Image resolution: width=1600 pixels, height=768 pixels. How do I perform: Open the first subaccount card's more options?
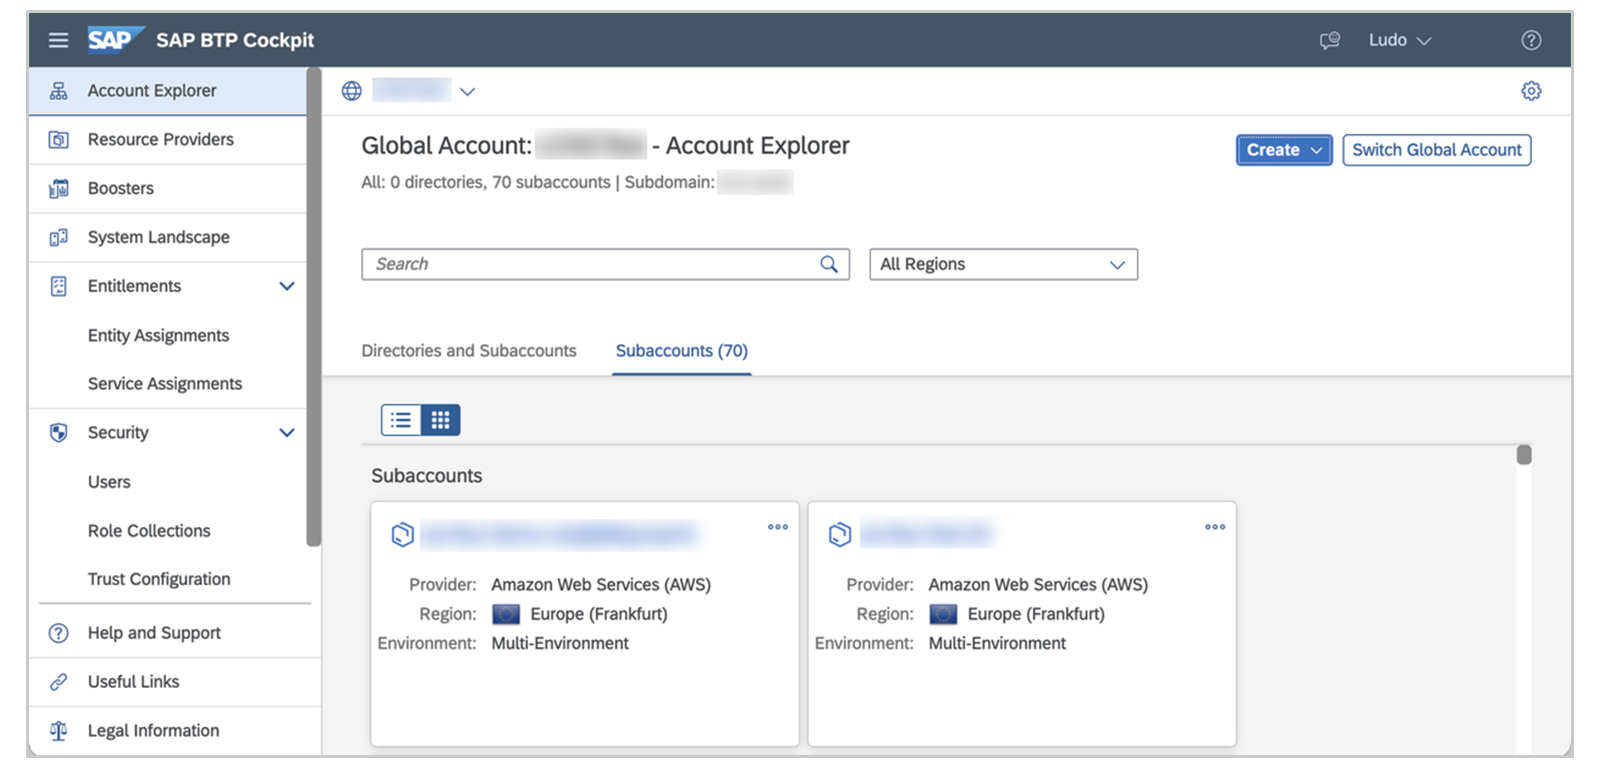pos(778,527)
